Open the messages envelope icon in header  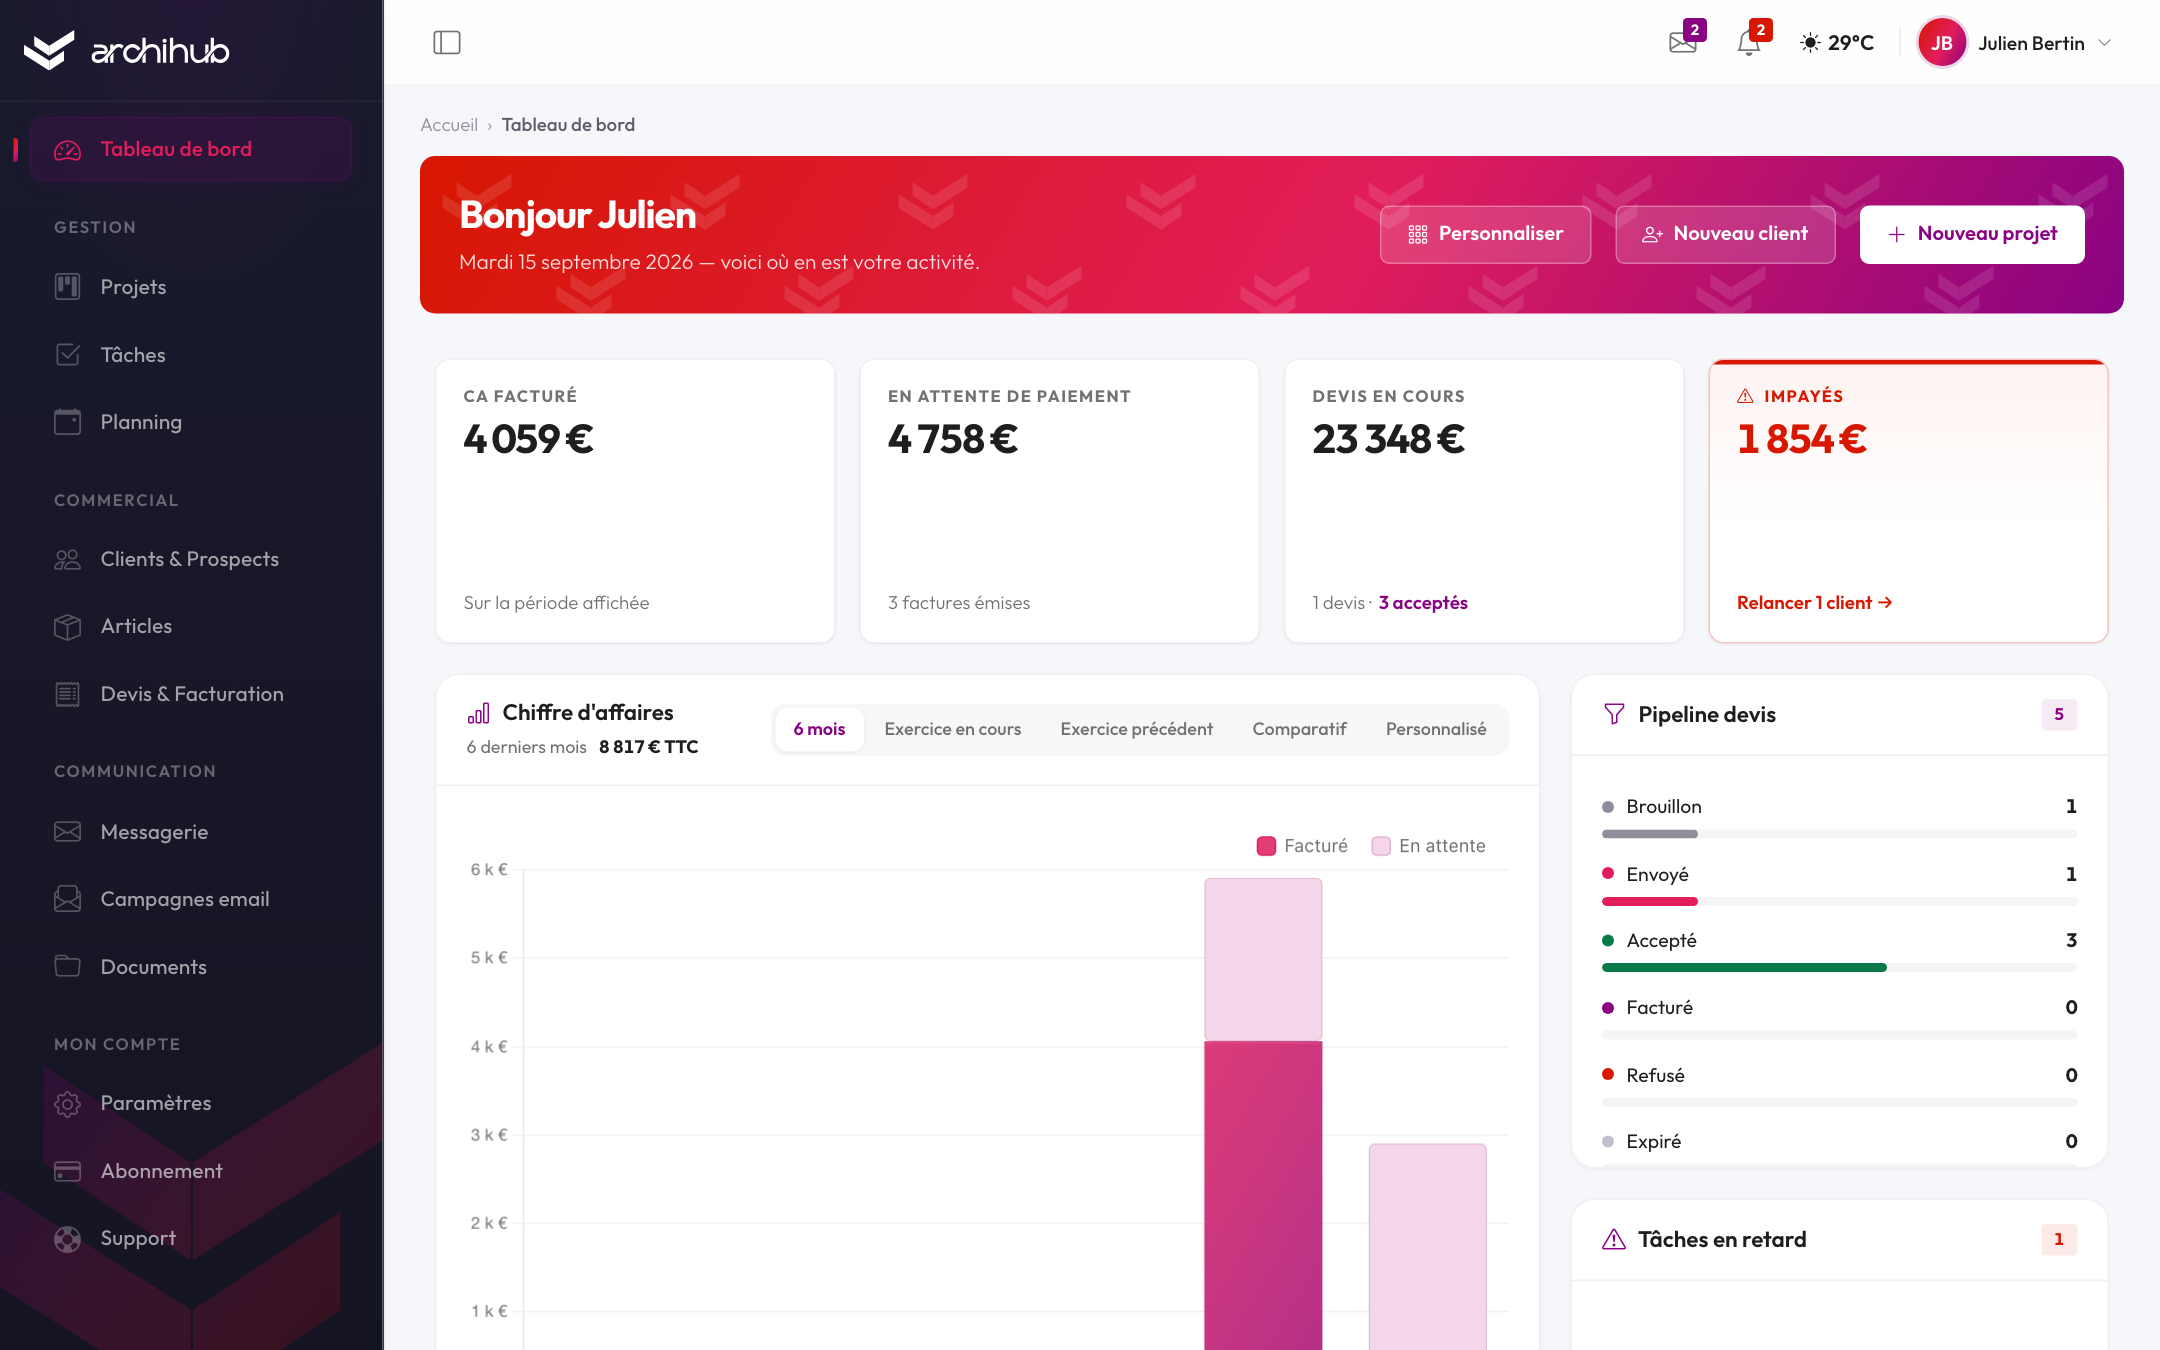pyautogui.click(x=1683, y=43)
